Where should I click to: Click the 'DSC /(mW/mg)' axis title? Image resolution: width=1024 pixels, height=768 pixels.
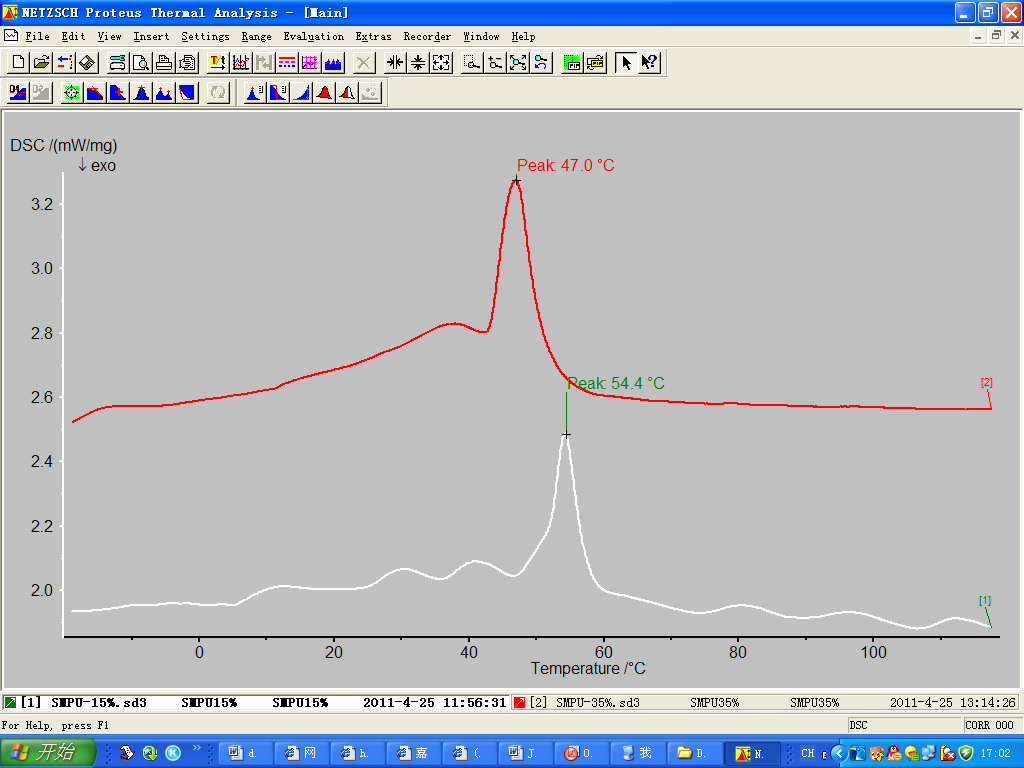coord(64,145)
